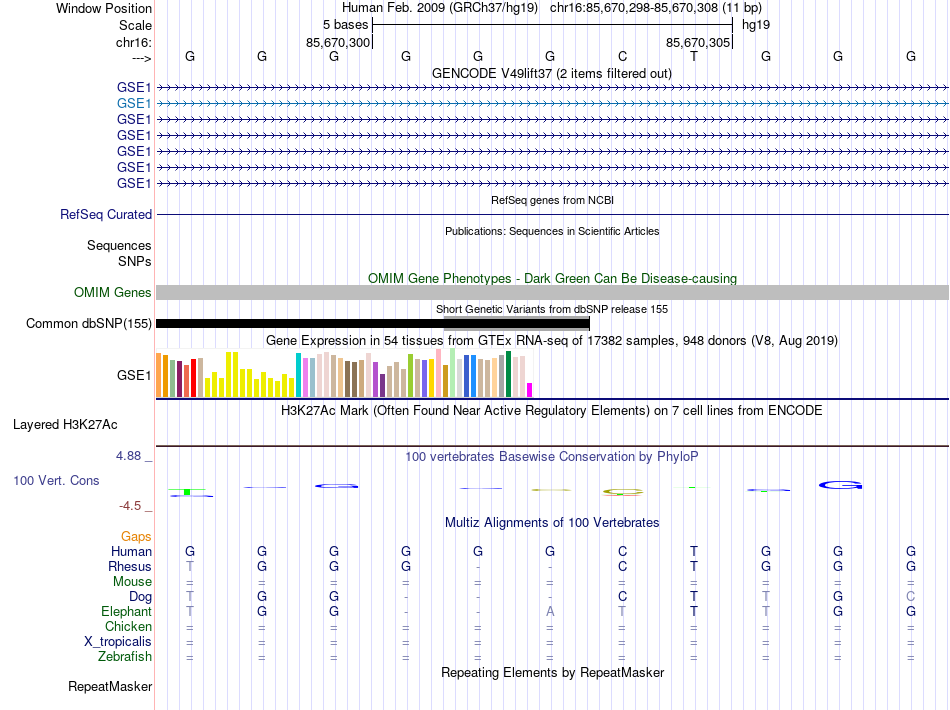
Task: Open the Repeating Elements by RepeatMasker title
Action: pos(552,672)
